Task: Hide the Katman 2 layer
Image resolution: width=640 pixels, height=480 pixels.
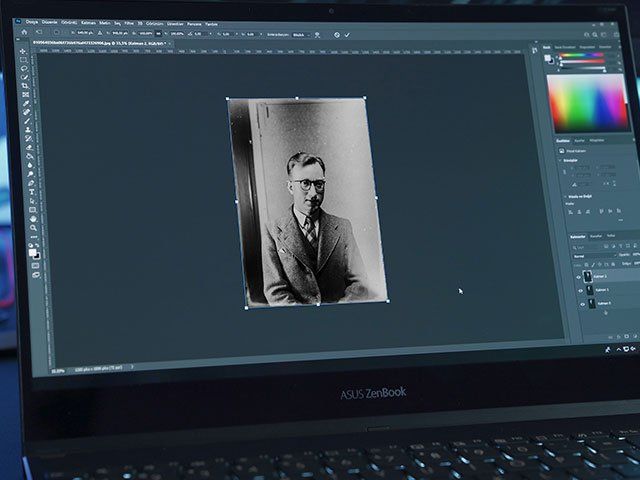Action: click(x=578, y=277)
